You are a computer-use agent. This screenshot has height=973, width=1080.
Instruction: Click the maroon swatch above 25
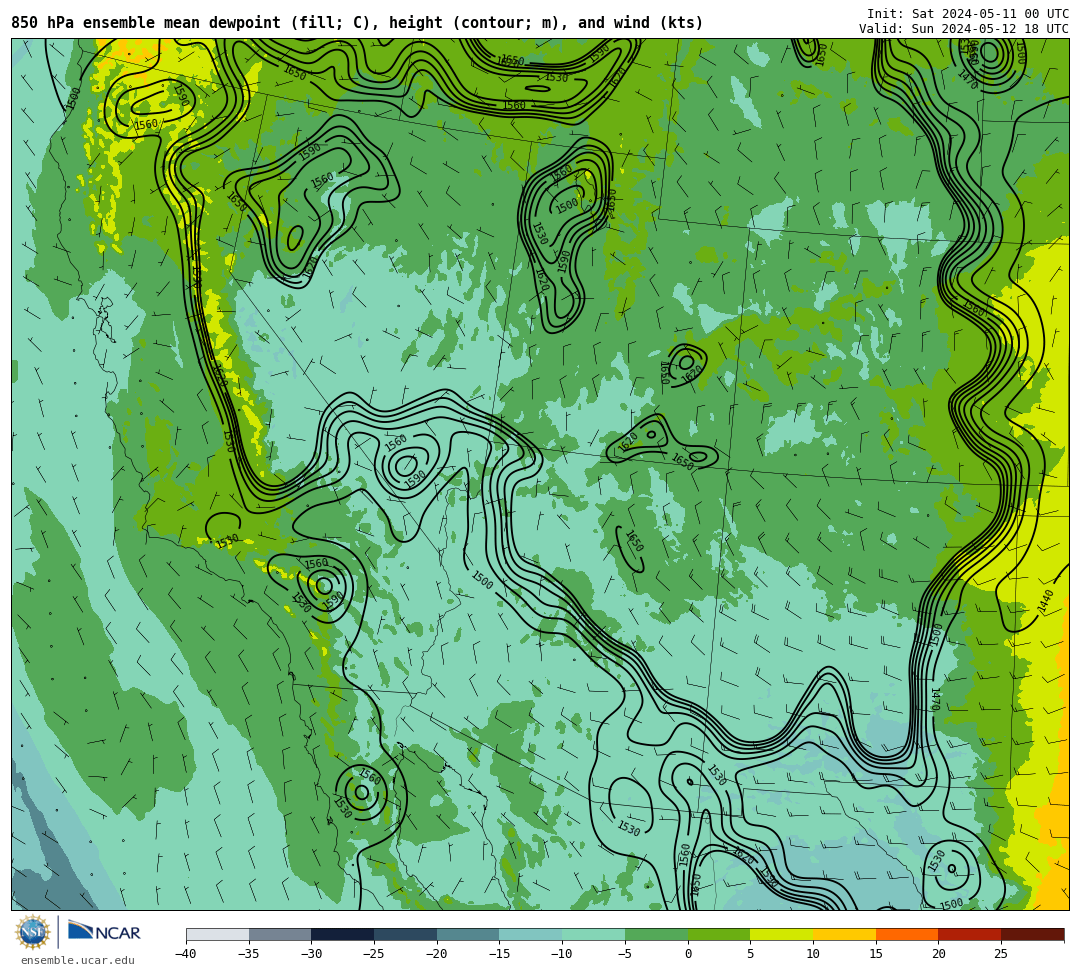(1032, 934)
